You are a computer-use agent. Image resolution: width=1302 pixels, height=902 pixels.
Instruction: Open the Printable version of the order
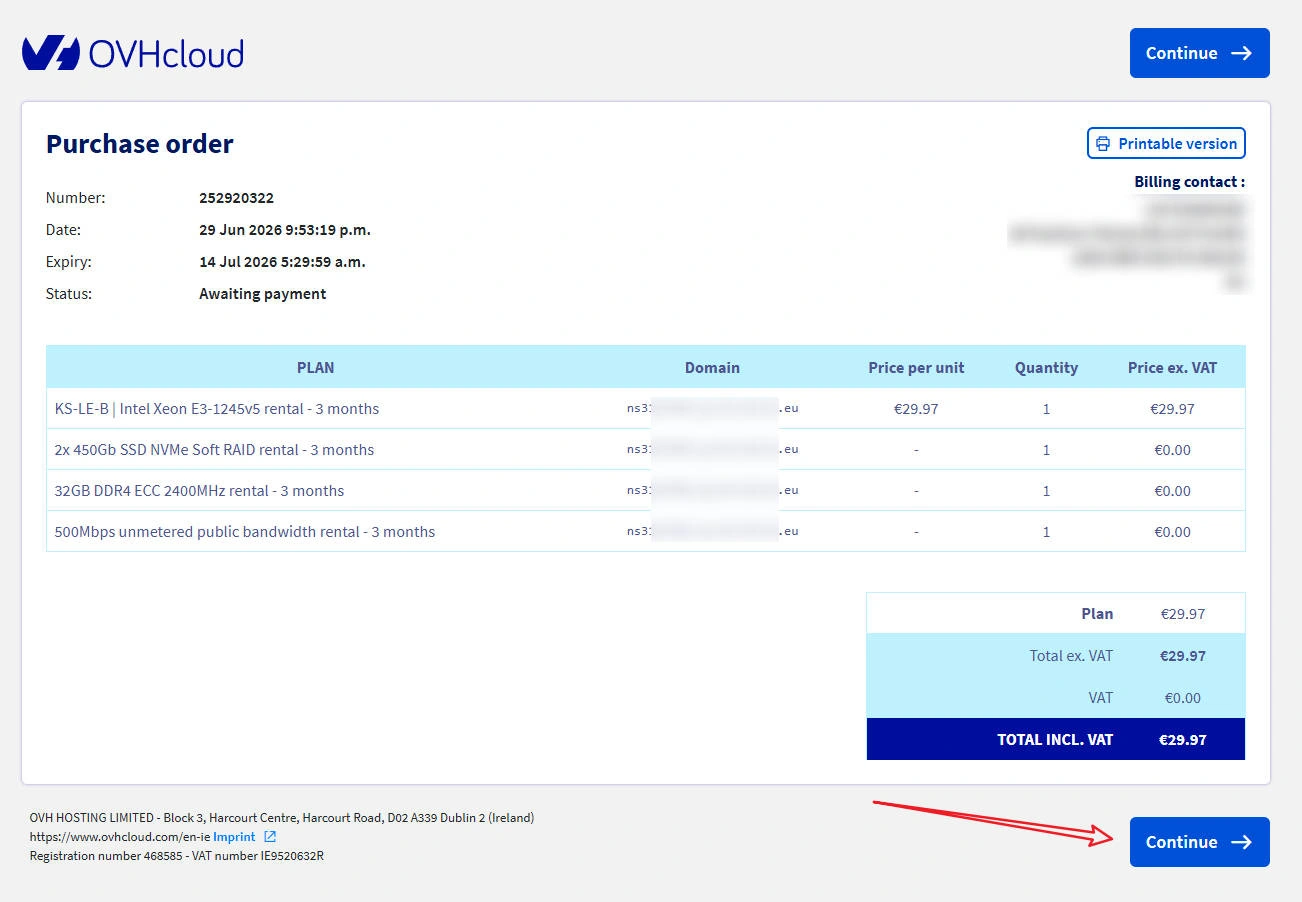coord(1166,143)
